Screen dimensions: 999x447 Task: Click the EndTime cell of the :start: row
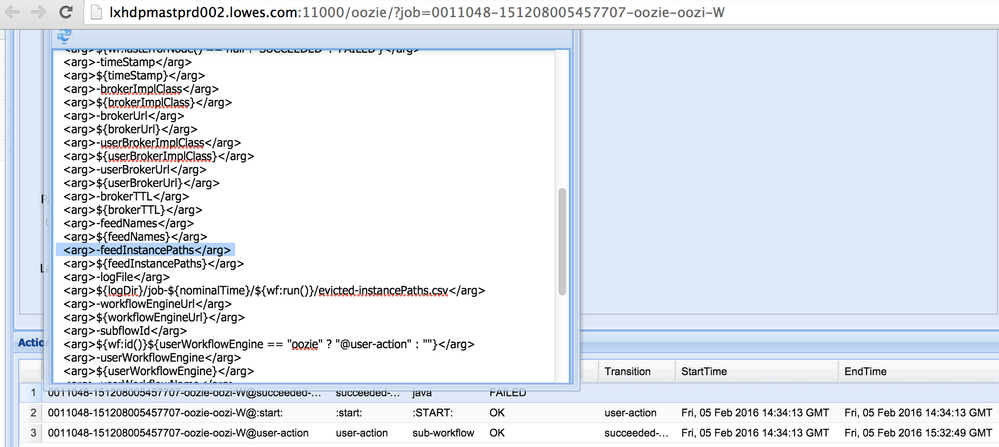(x=918, y=413)
